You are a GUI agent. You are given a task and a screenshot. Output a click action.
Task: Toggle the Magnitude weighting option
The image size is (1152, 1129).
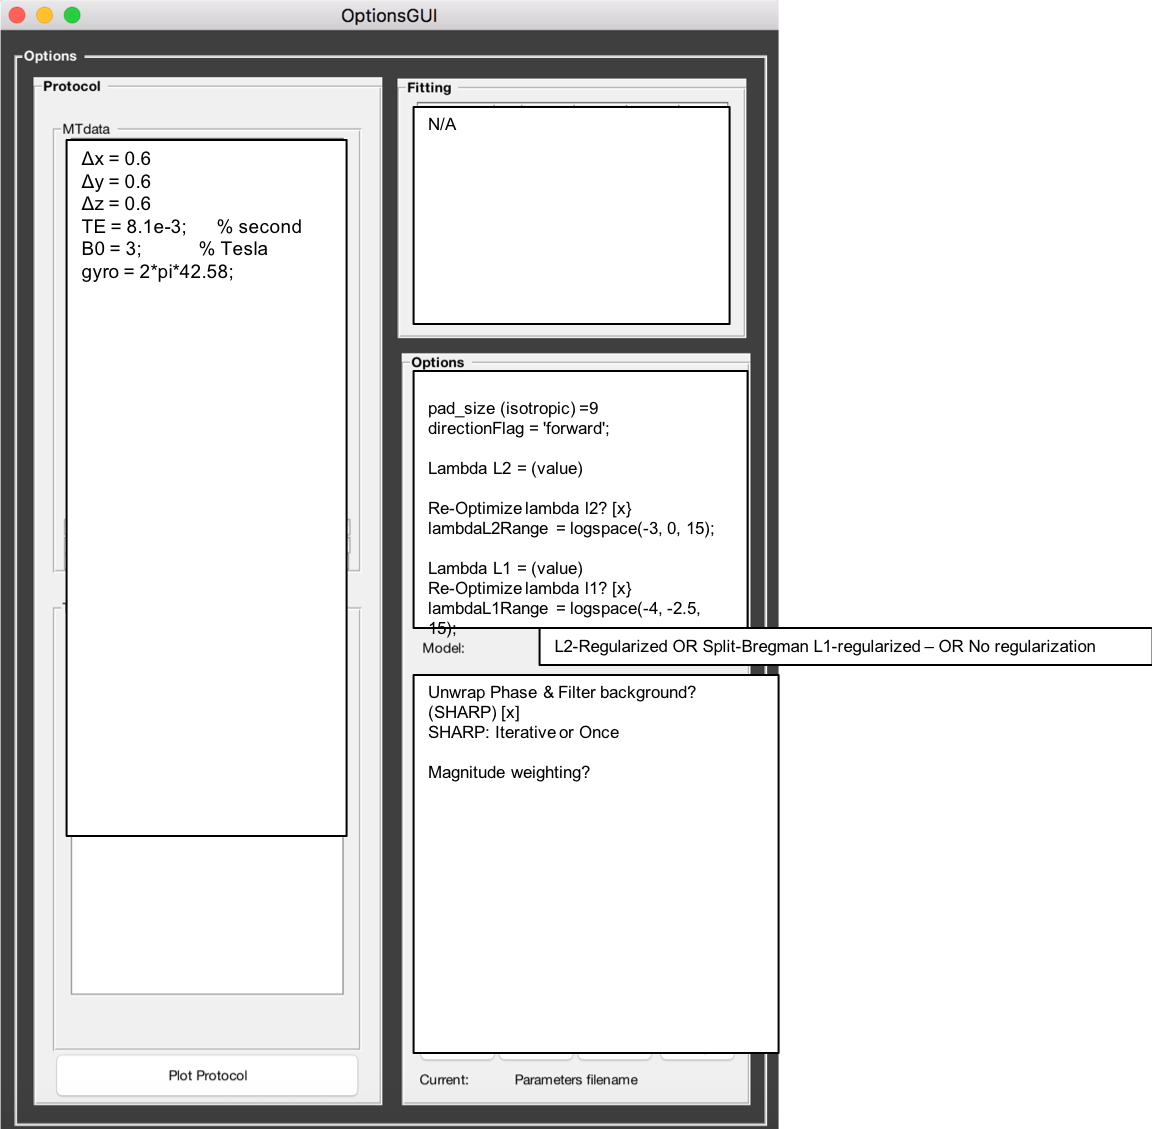tap(509, 772)
